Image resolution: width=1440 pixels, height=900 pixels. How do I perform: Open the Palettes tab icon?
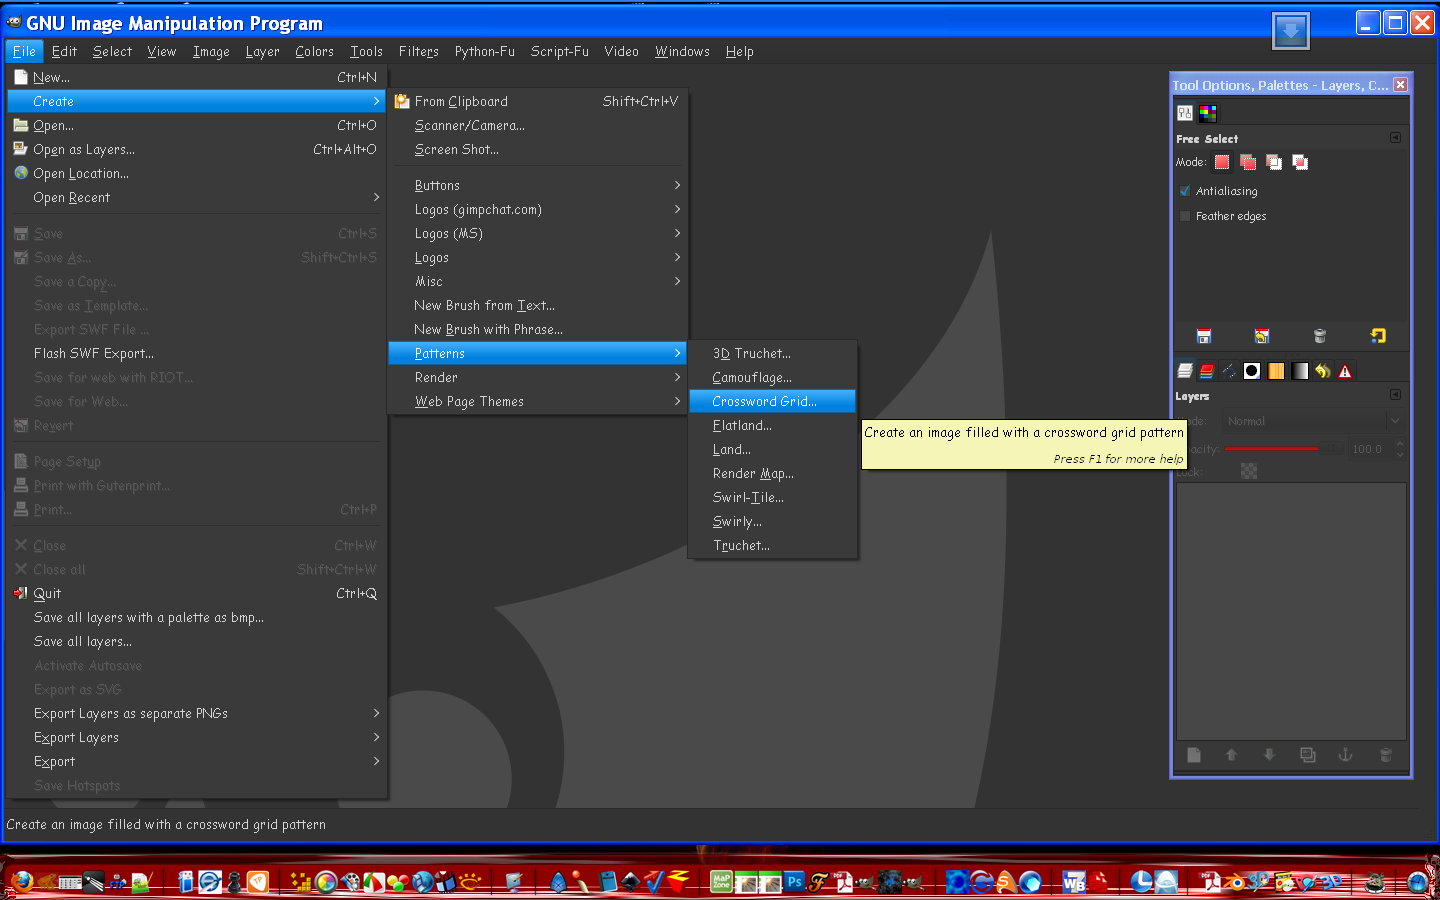click(1208, 113)
